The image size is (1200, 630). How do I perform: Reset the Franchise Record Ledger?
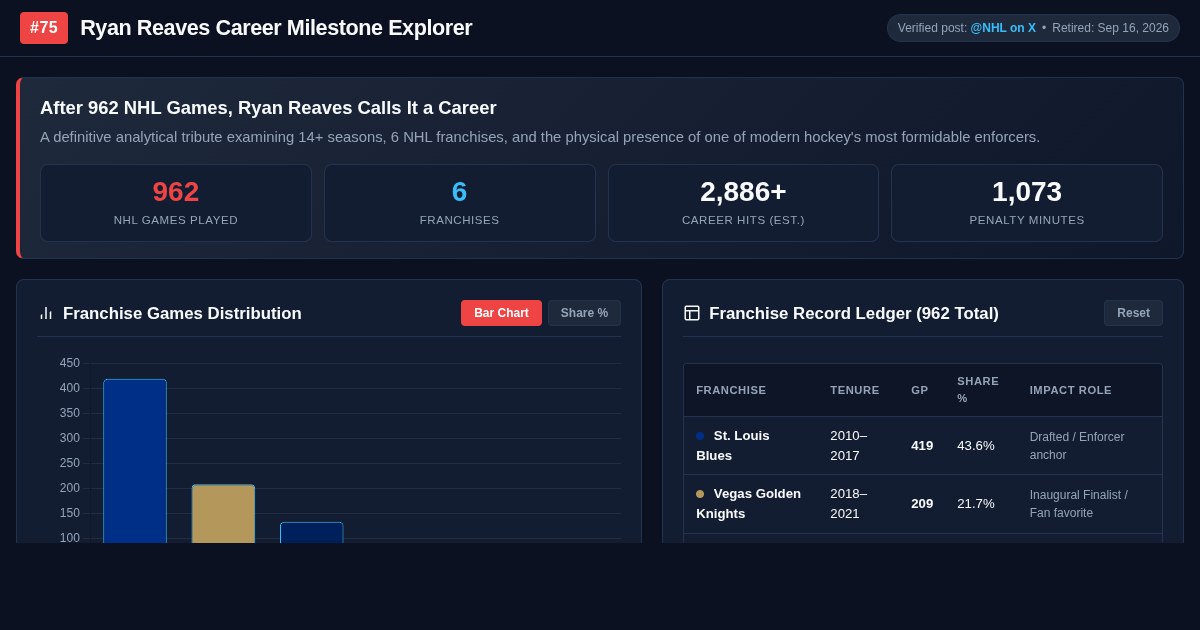(1133, 313)
